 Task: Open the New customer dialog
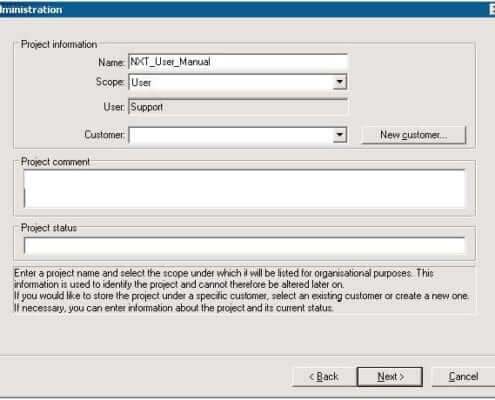click(413, 135)
